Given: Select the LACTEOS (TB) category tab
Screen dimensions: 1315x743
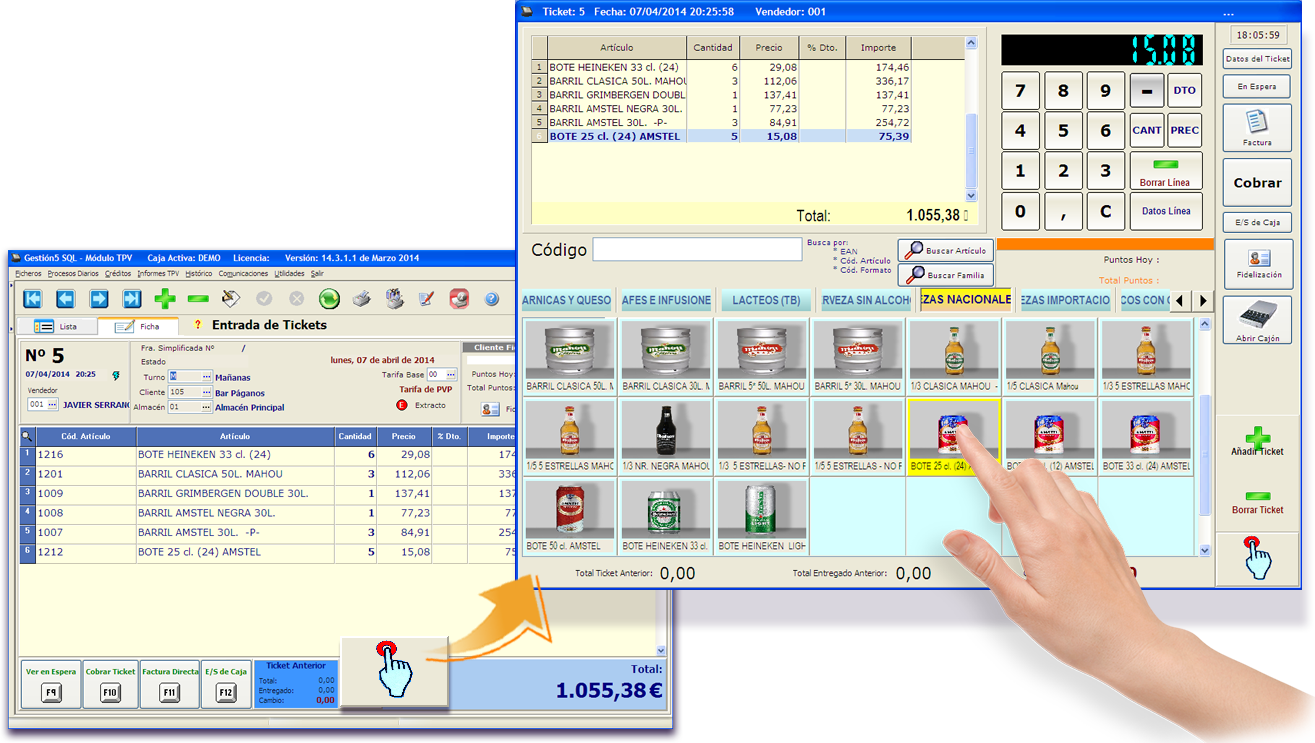Looking at the screenshot, I should [x=765, y=300].
